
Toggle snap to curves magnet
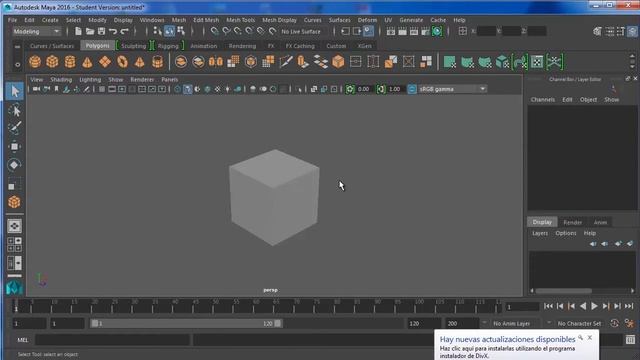tap(226, 31)
